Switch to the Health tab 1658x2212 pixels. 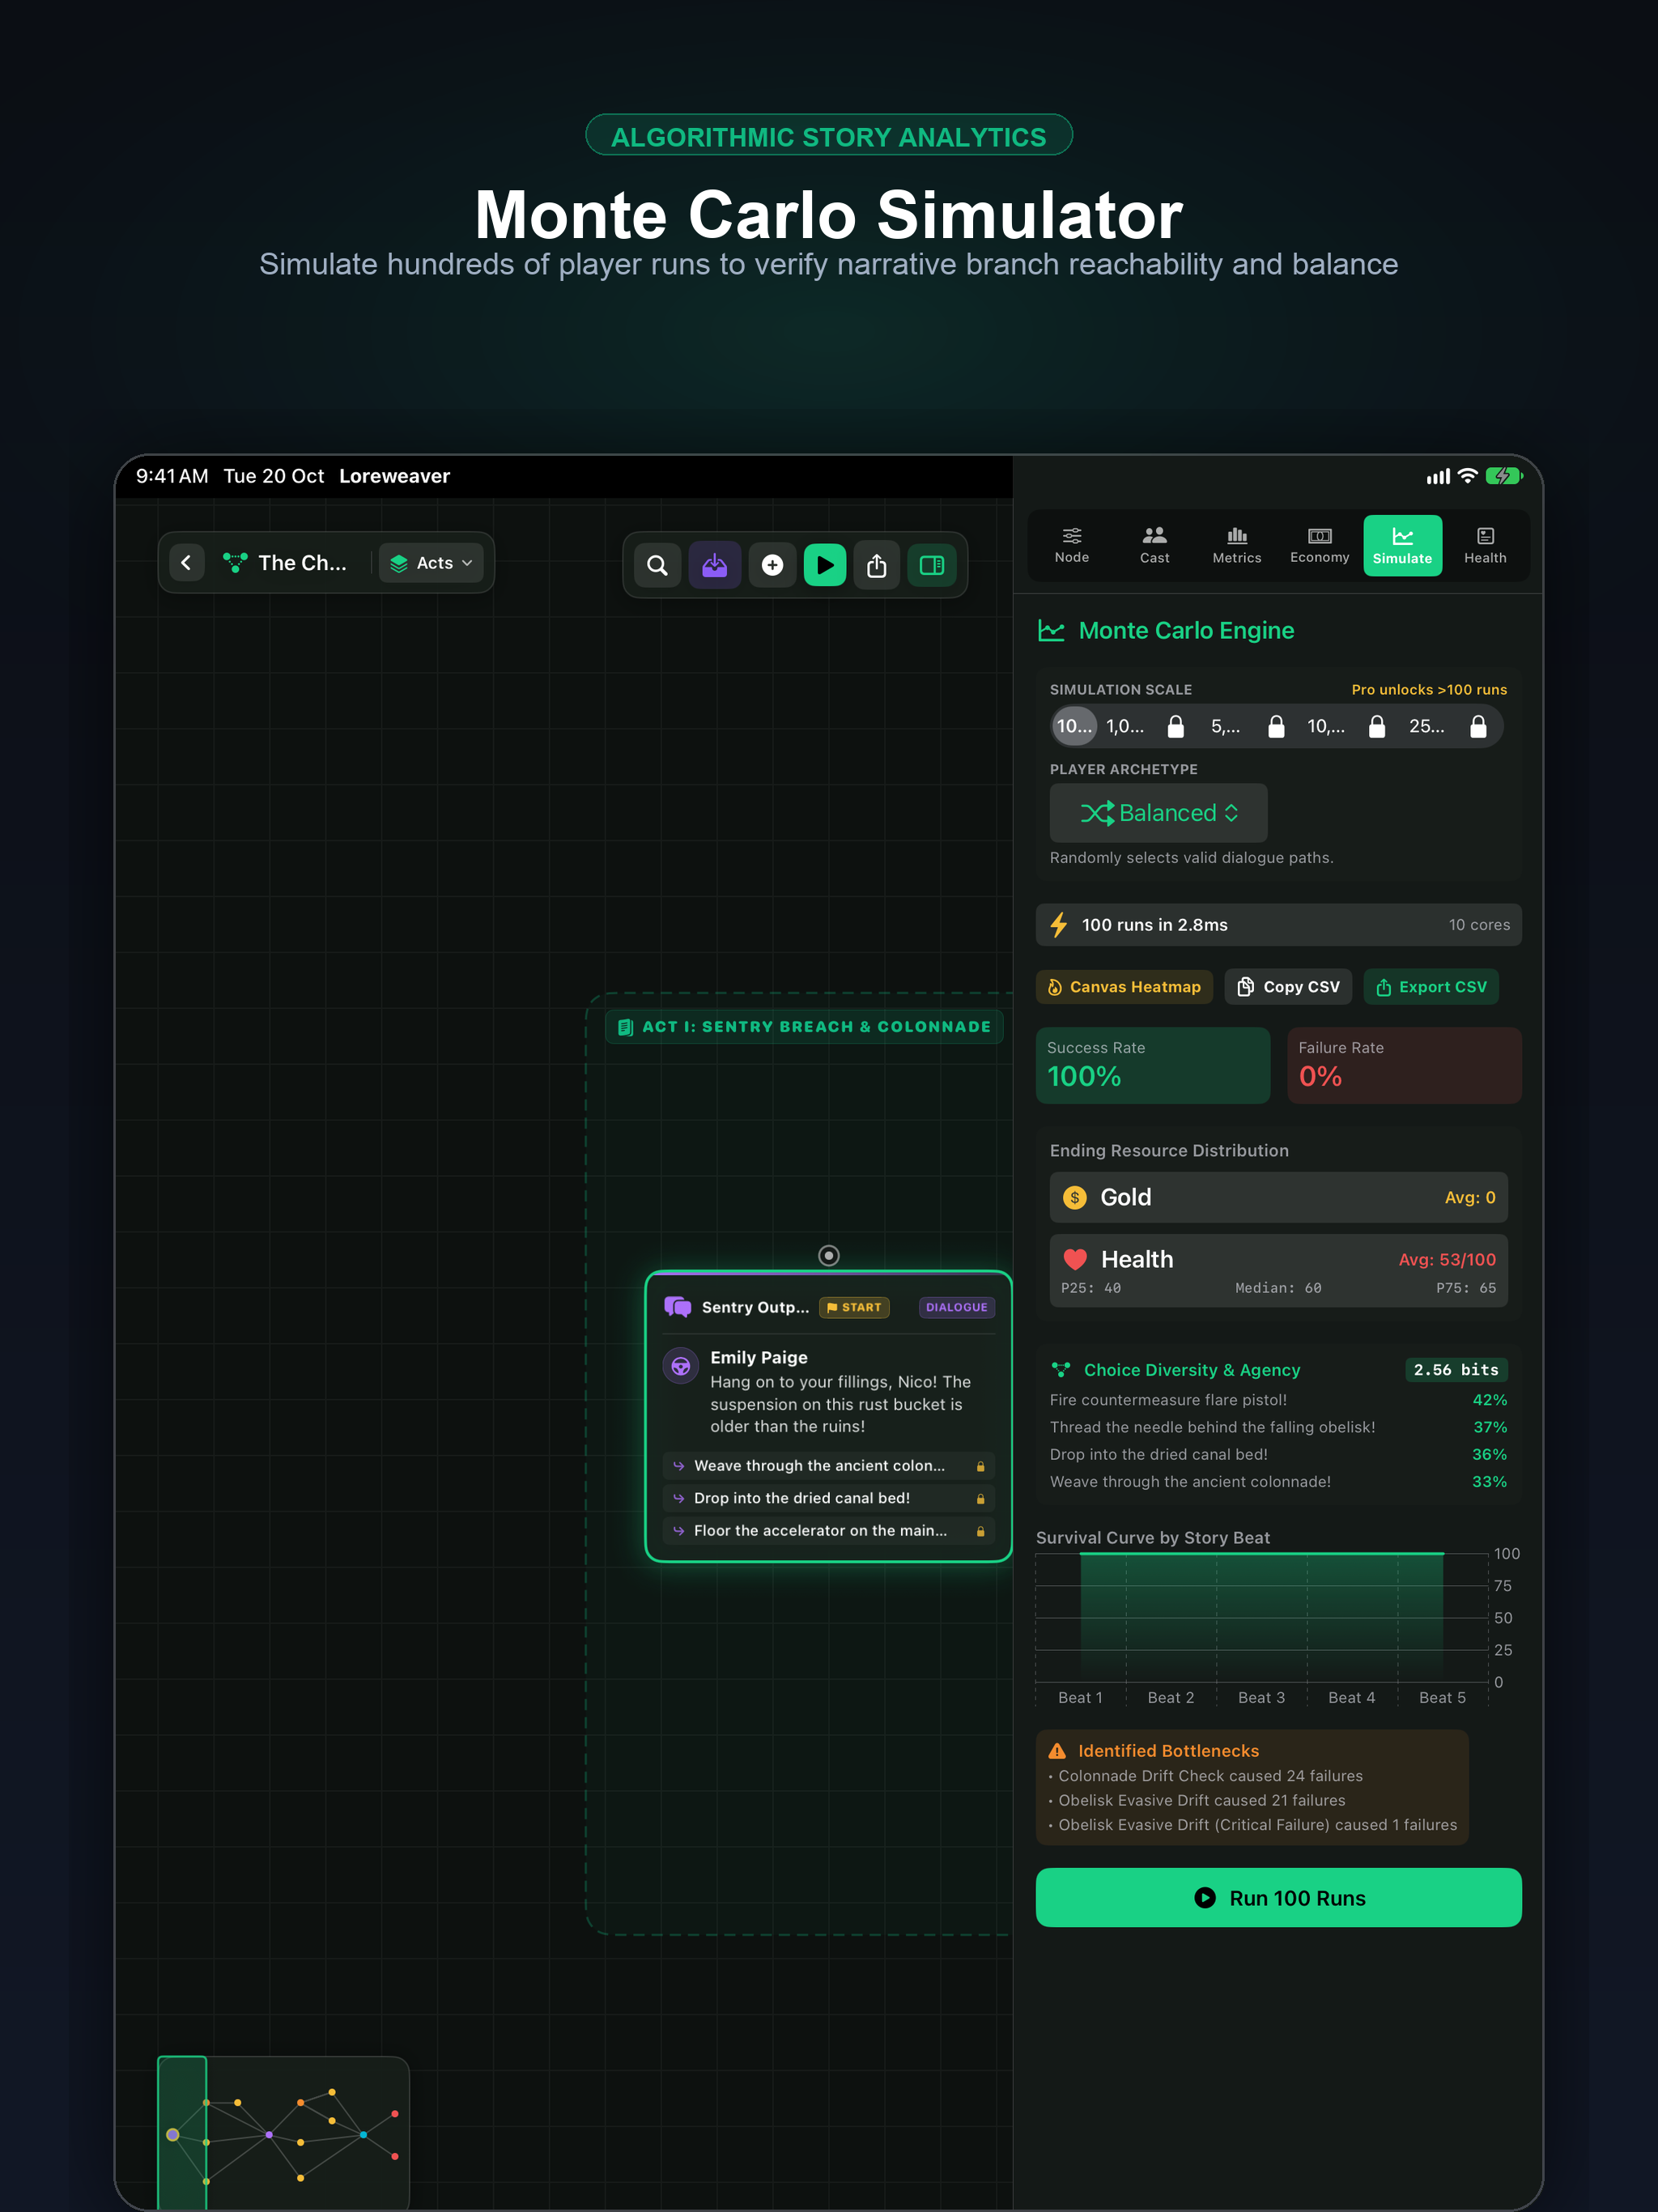1485,545
